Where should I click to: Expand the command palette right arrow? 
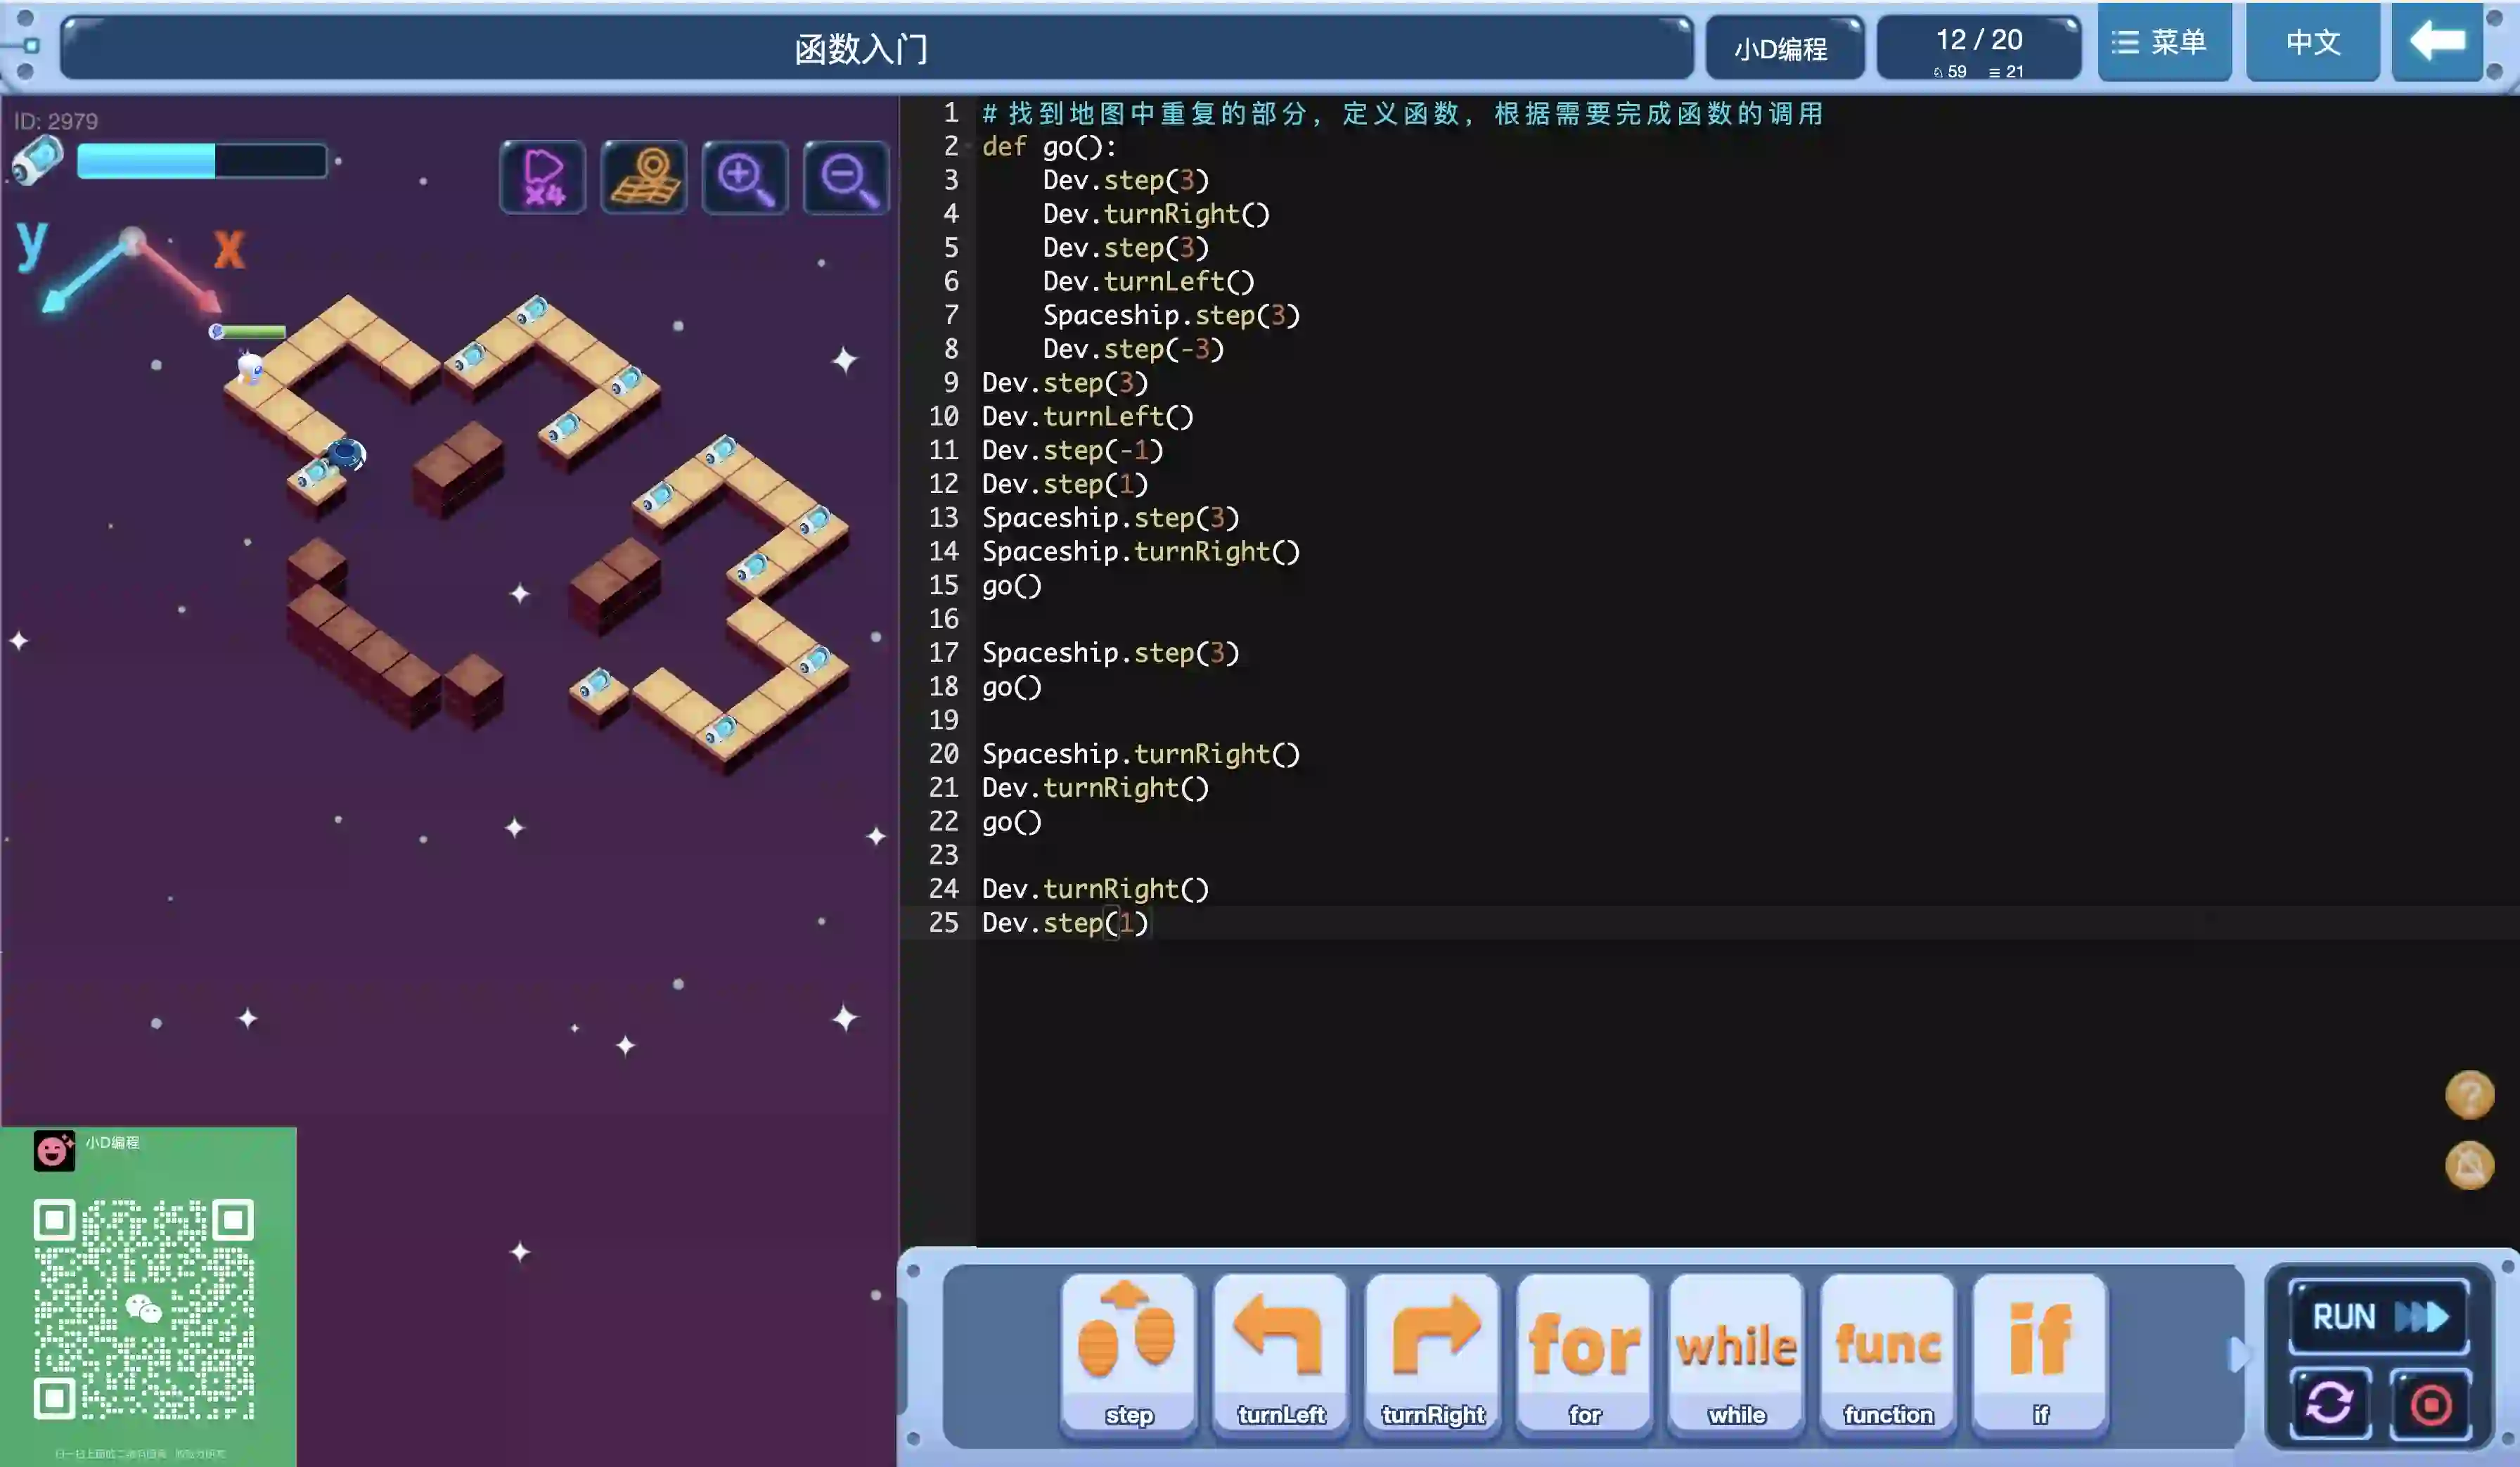coord(2238,1354)
